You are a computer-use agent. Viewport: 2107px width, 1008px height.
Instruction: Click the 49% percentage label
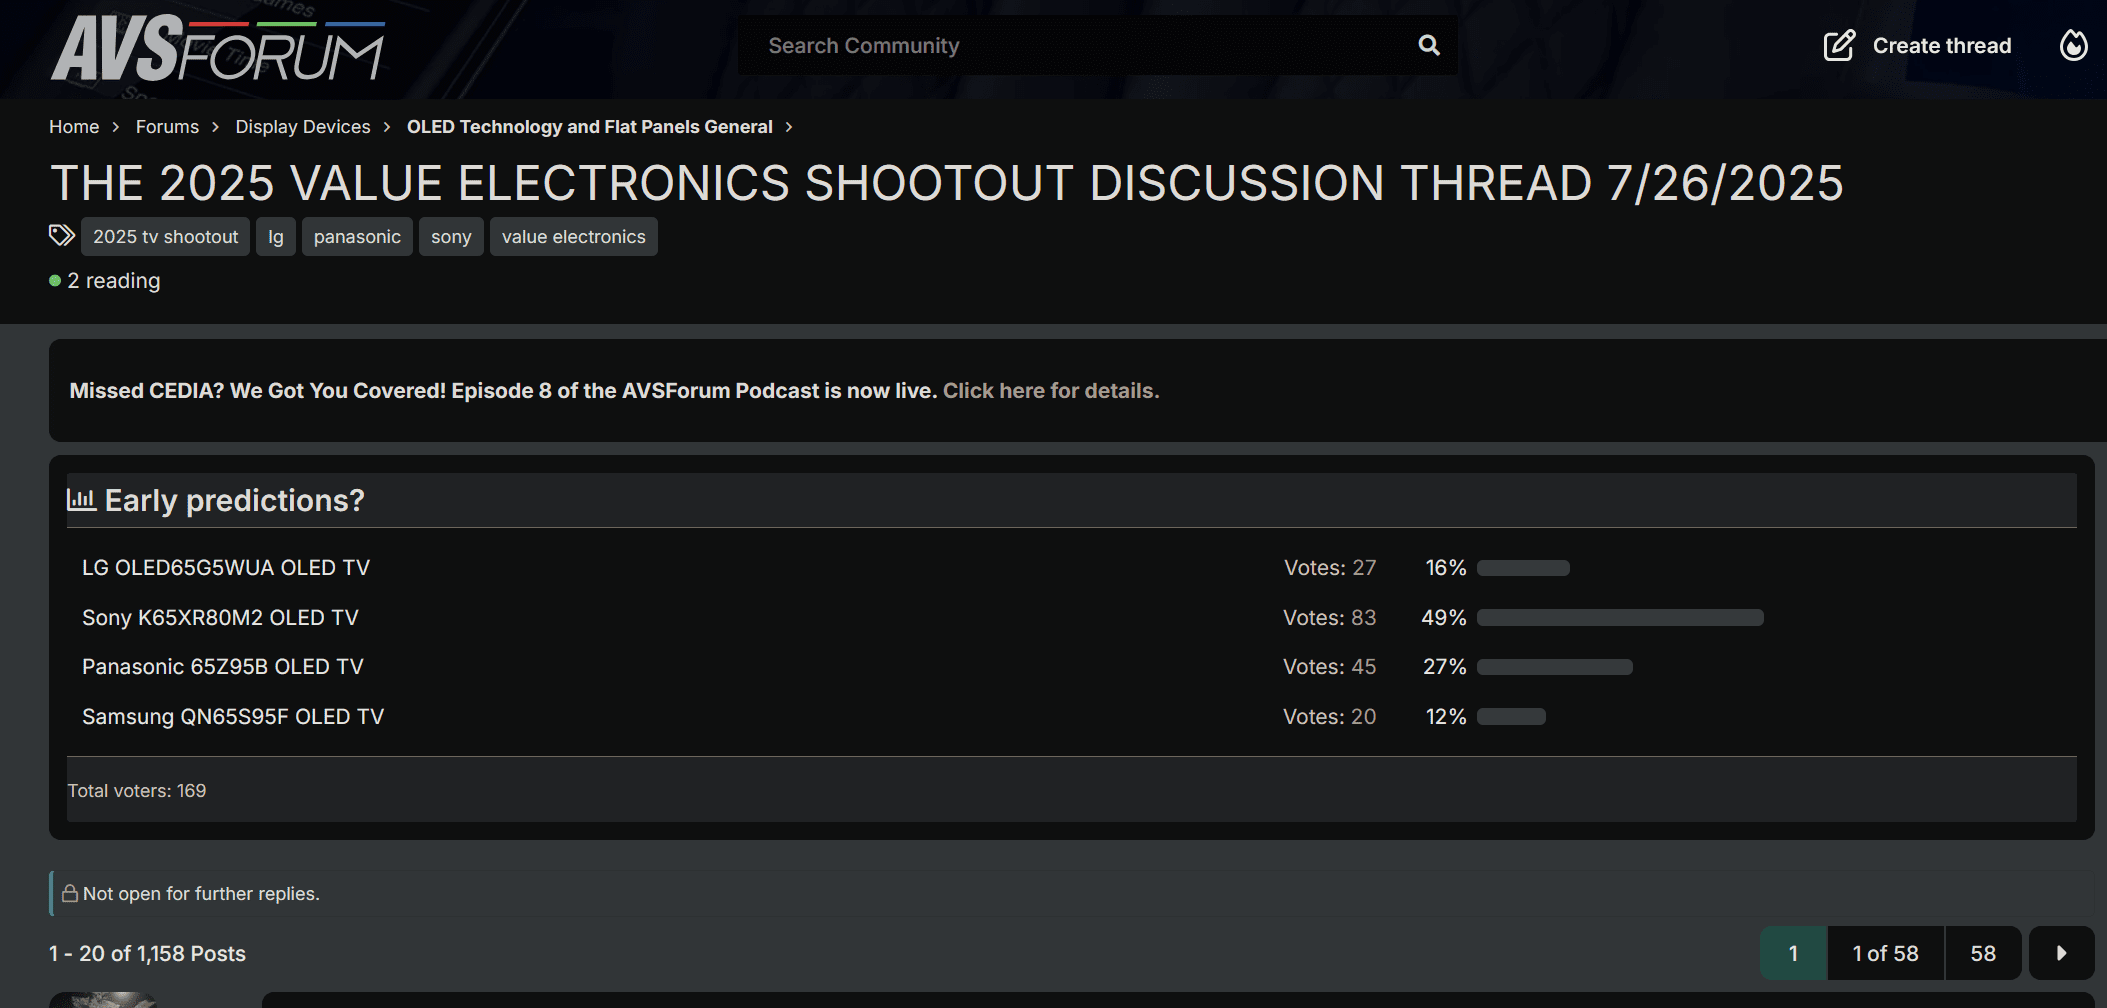1444,618
